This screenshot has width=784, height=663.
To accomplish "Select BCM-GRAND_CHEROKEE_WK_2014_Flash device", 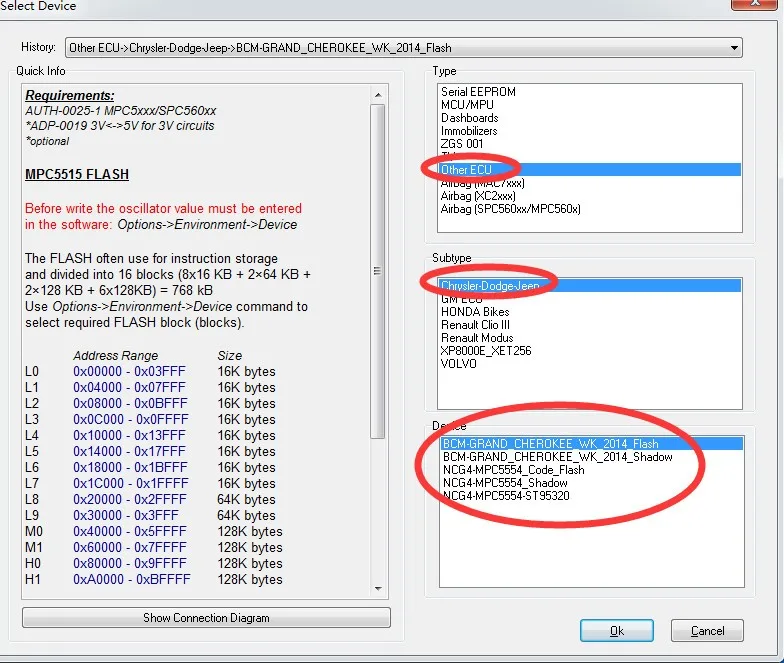I will [592, 444].
